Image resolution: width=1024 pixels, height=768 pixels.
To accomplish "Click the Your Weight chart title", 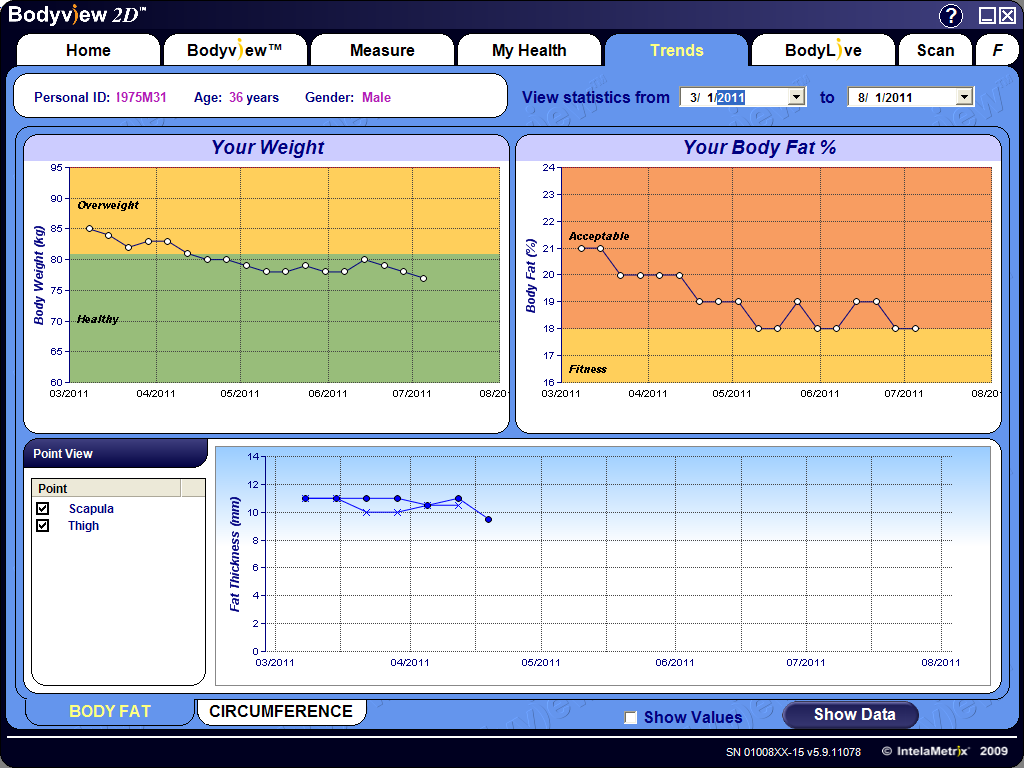I will pos(267,148).
